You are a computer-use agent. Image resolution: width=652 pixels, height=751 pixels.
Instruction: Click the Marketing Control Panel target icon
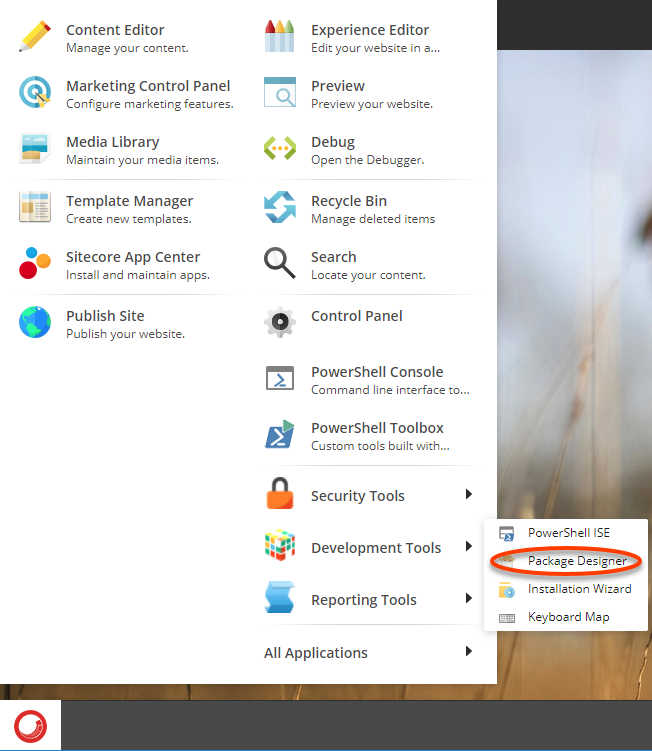pos(35,92)
